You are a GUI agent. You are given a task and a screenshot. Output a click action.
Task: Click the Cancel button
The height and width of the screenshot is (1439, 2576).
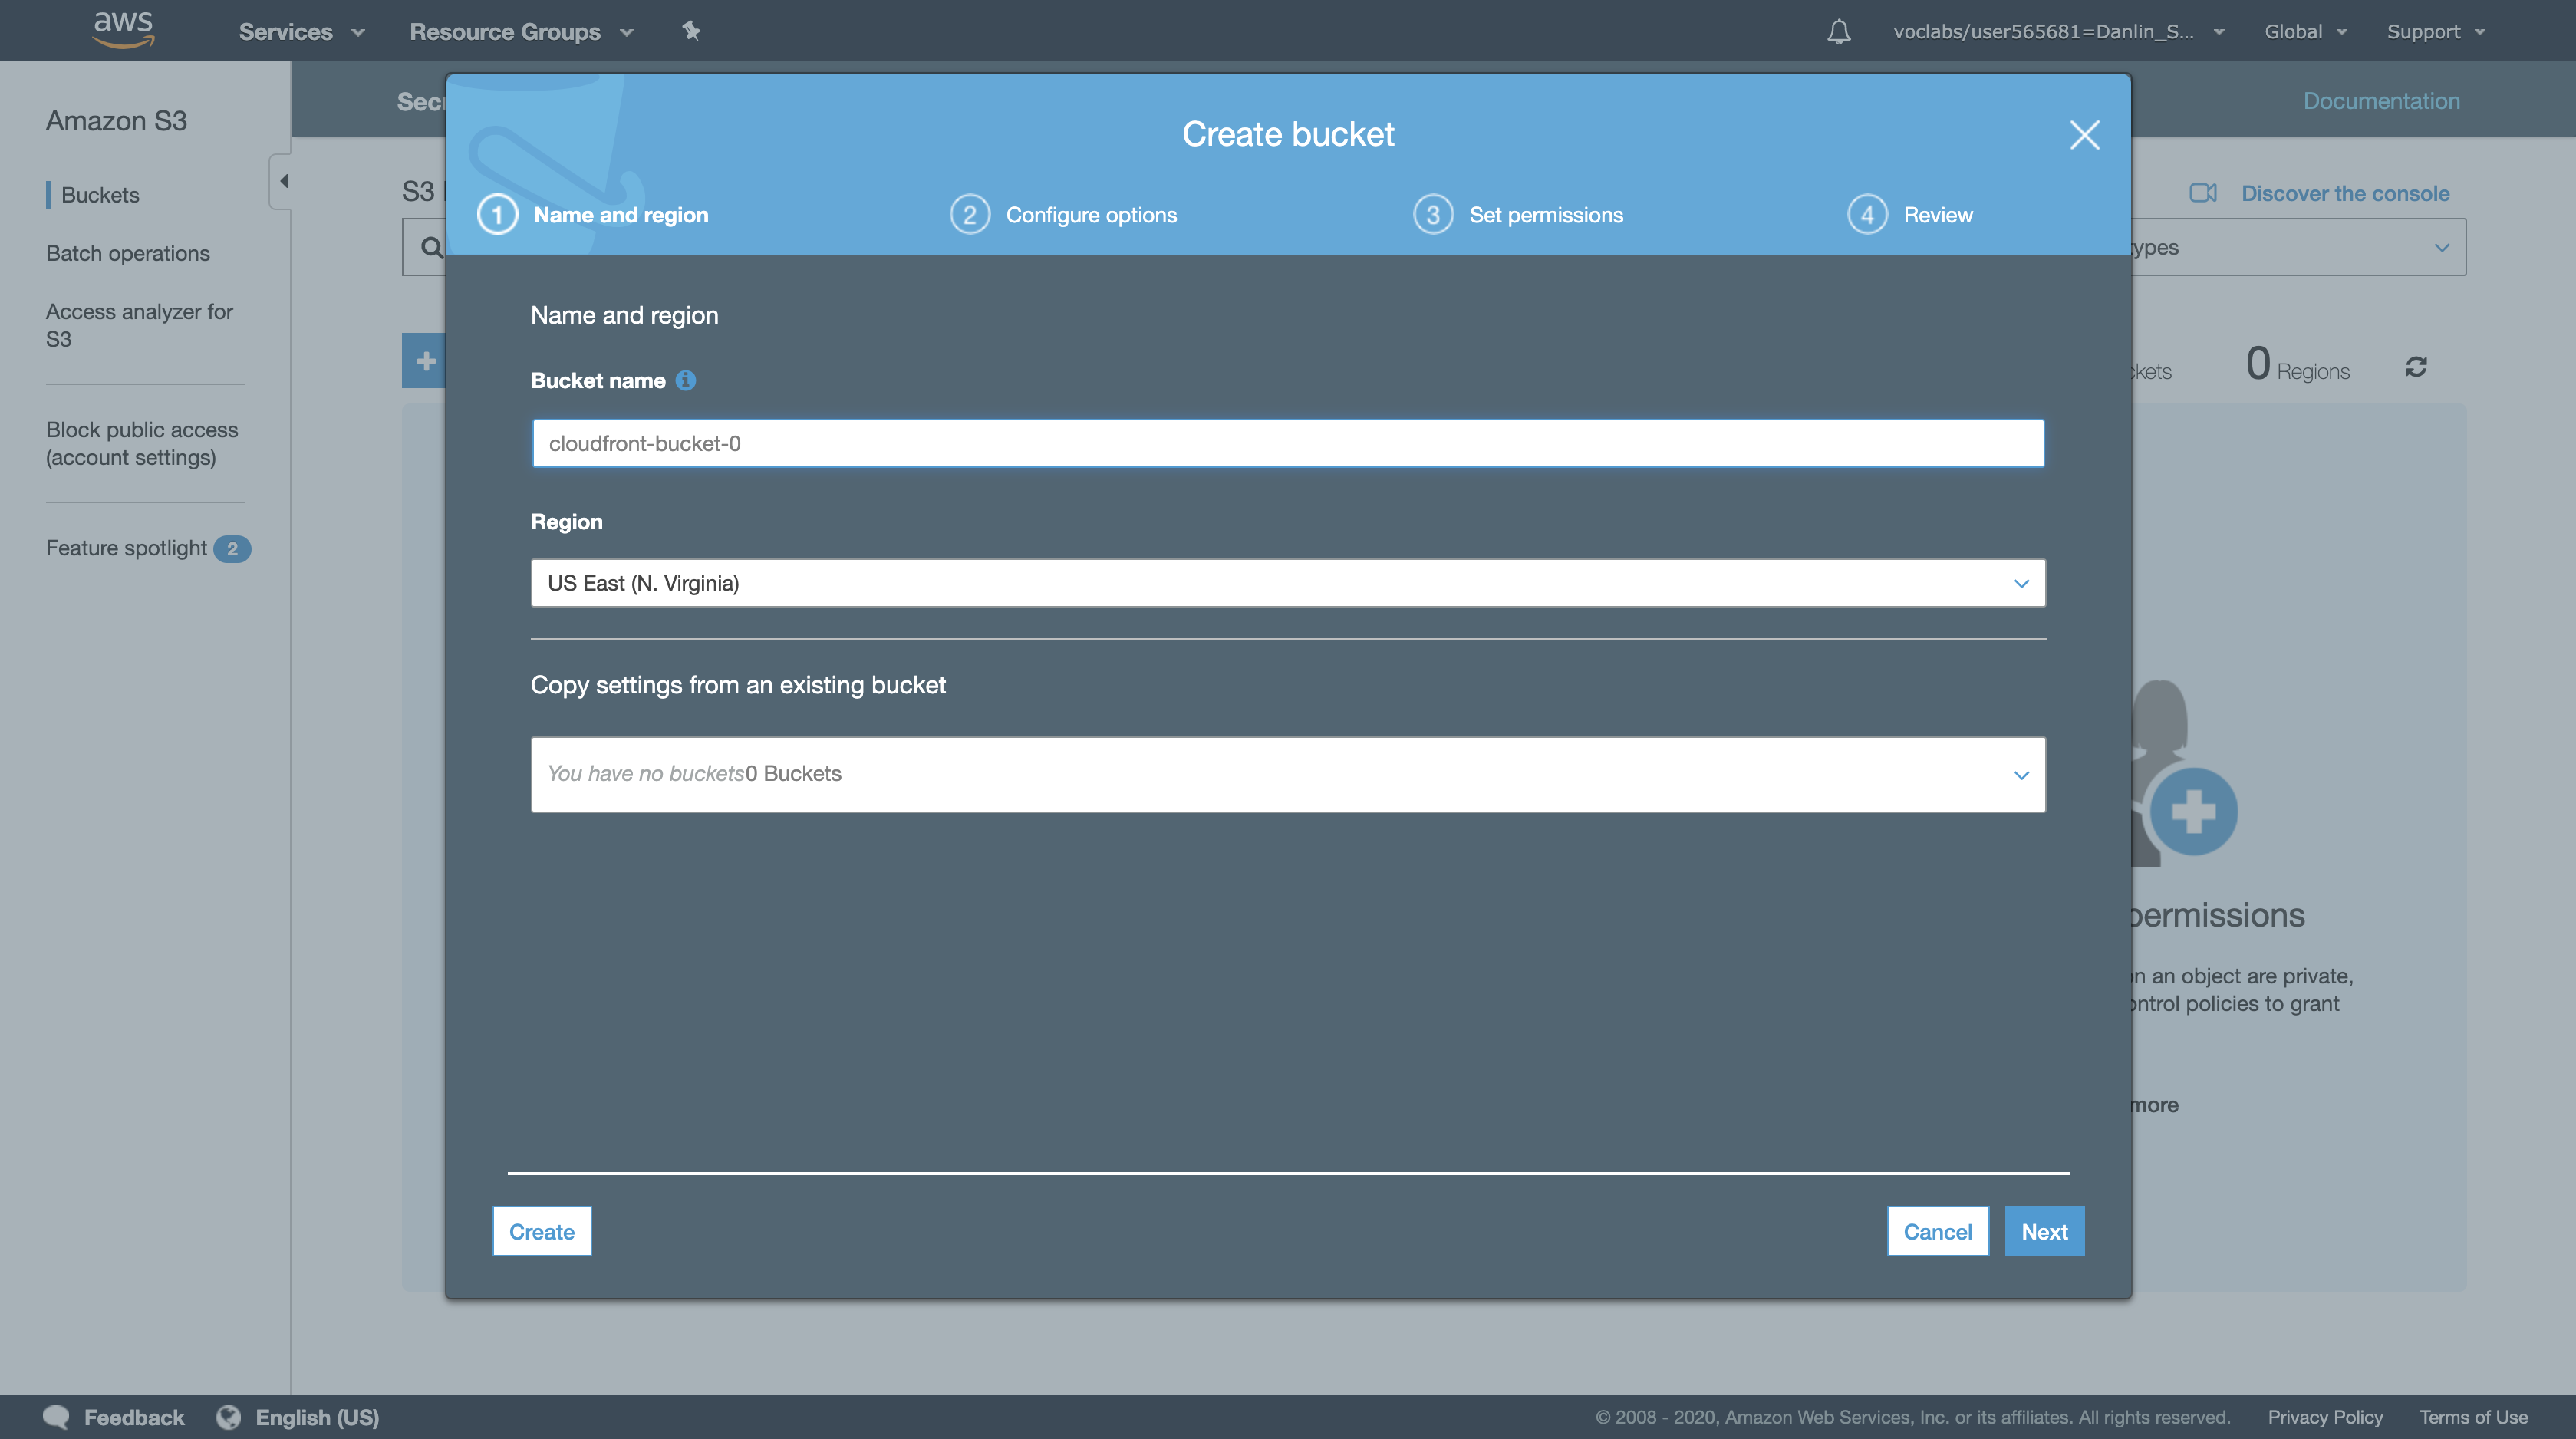click(x=1937, y=1231)
